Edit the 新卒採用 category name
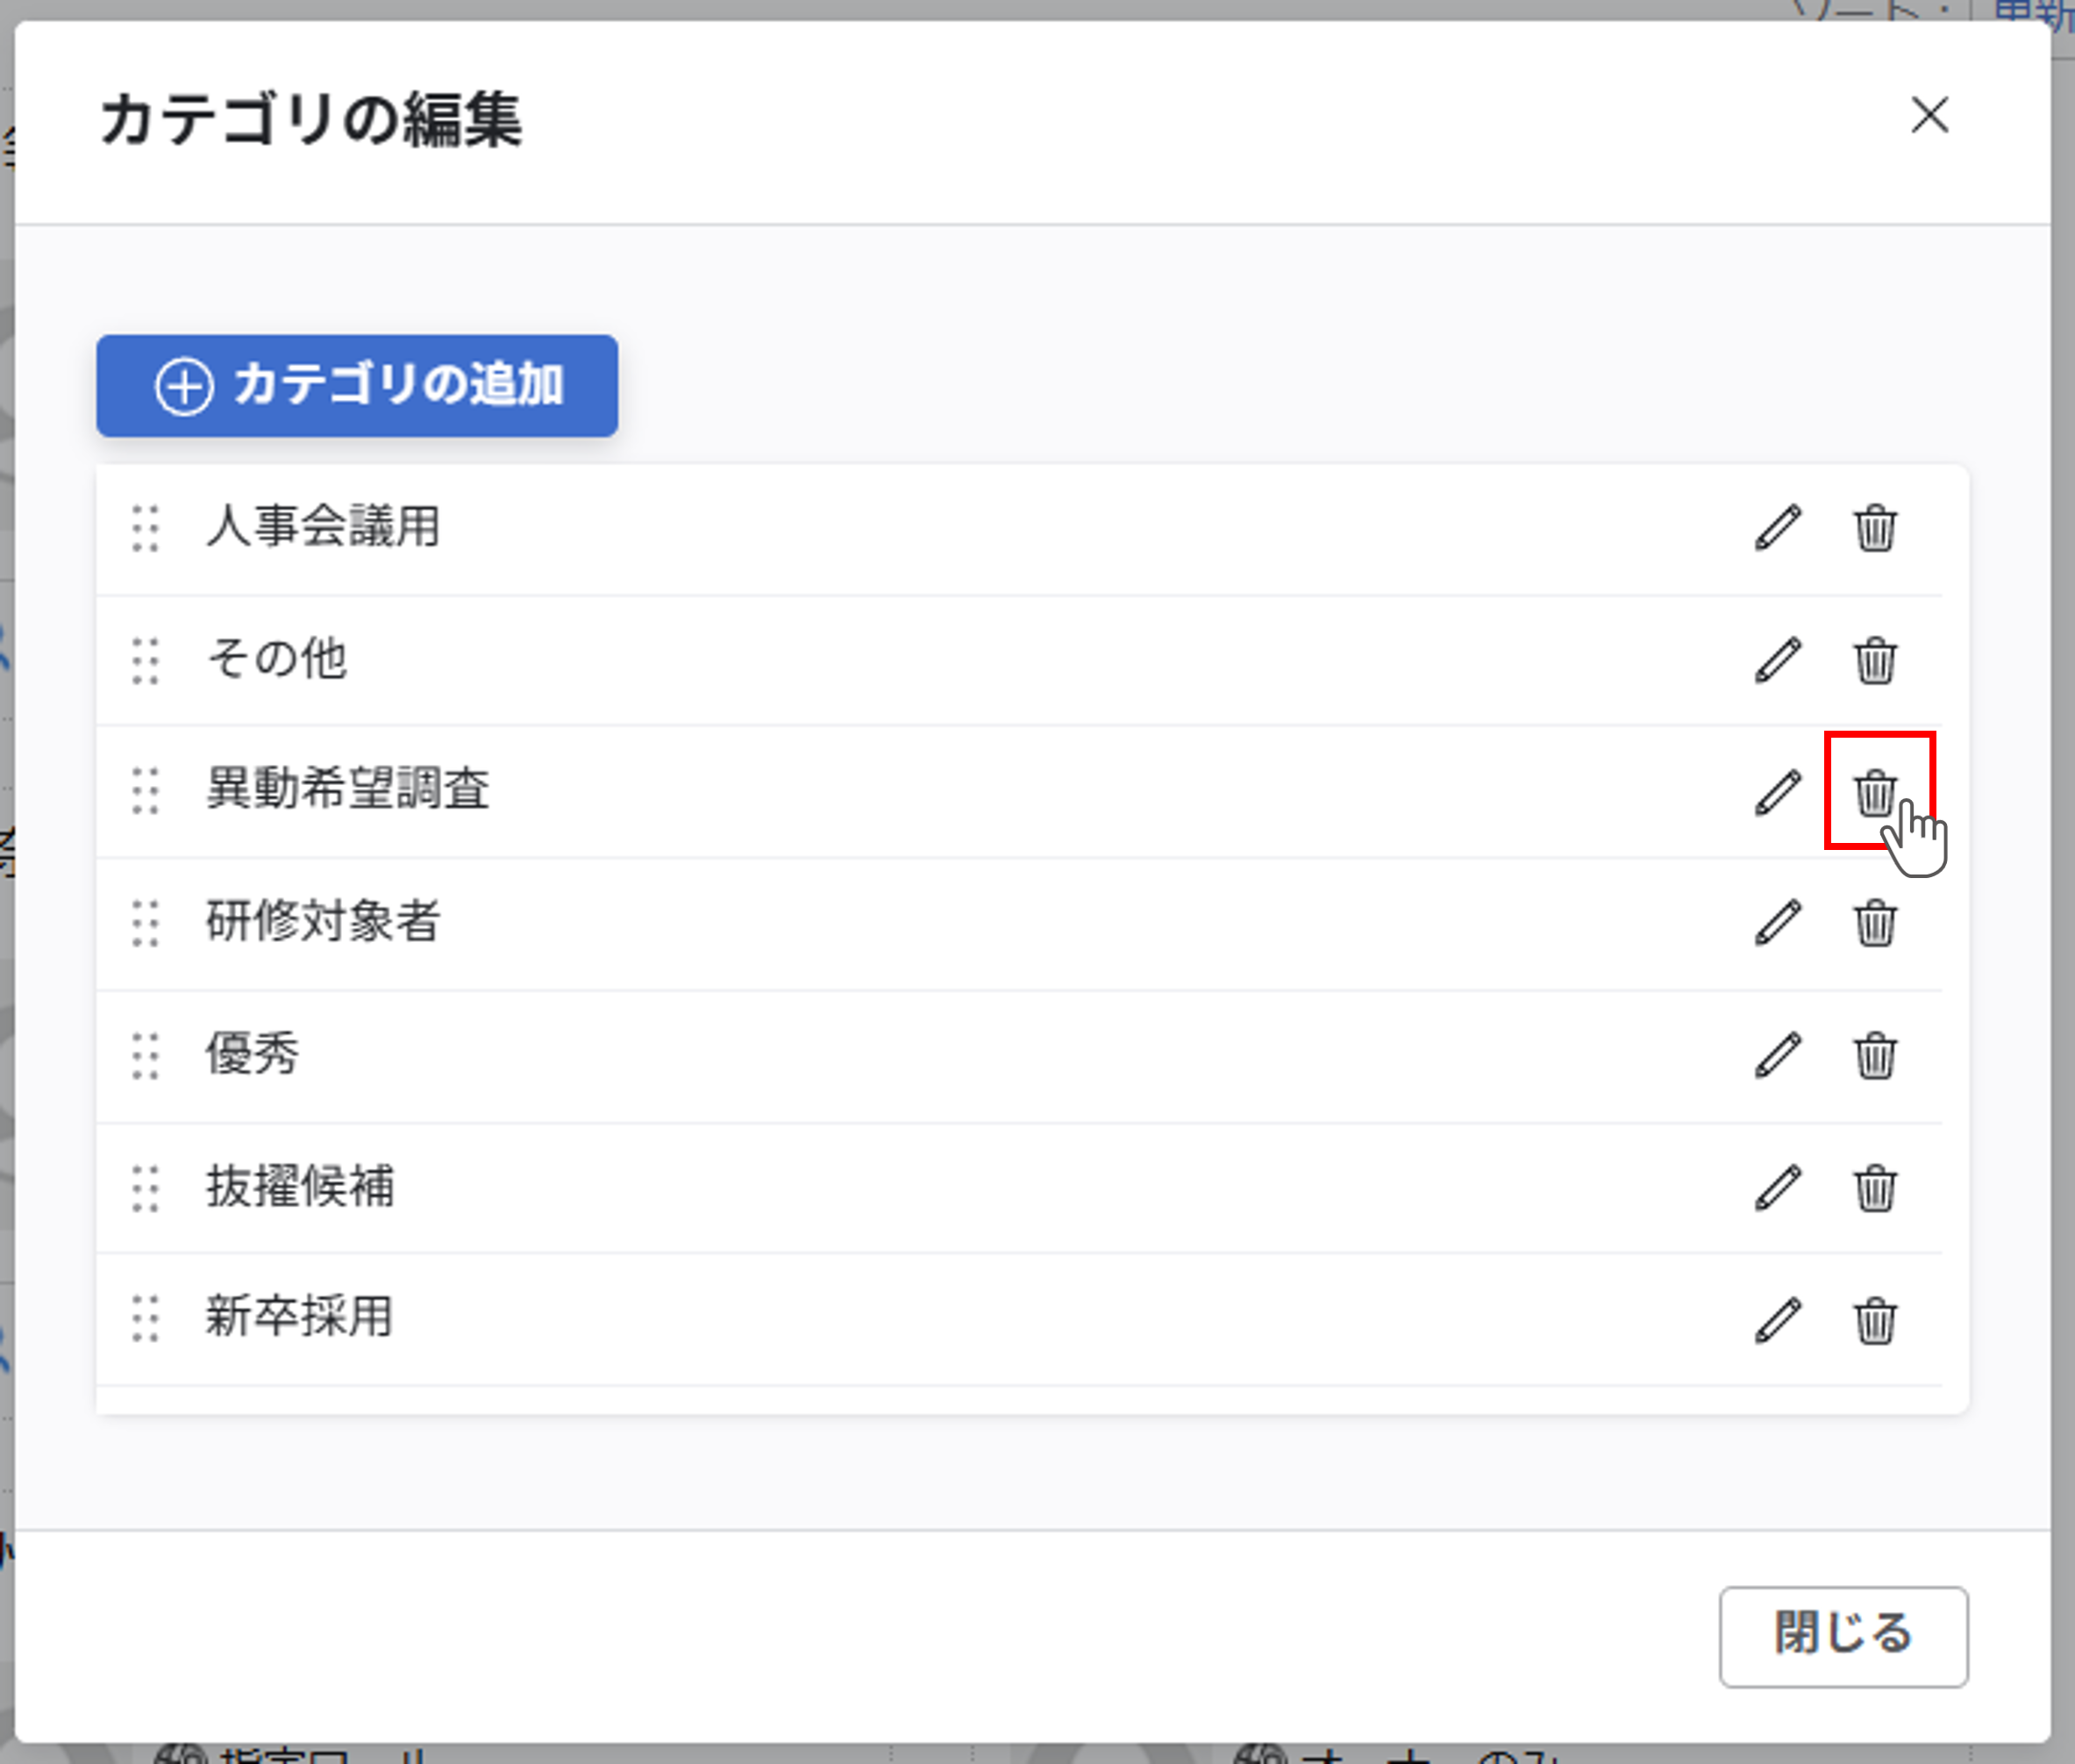 coord(1777,1320)
